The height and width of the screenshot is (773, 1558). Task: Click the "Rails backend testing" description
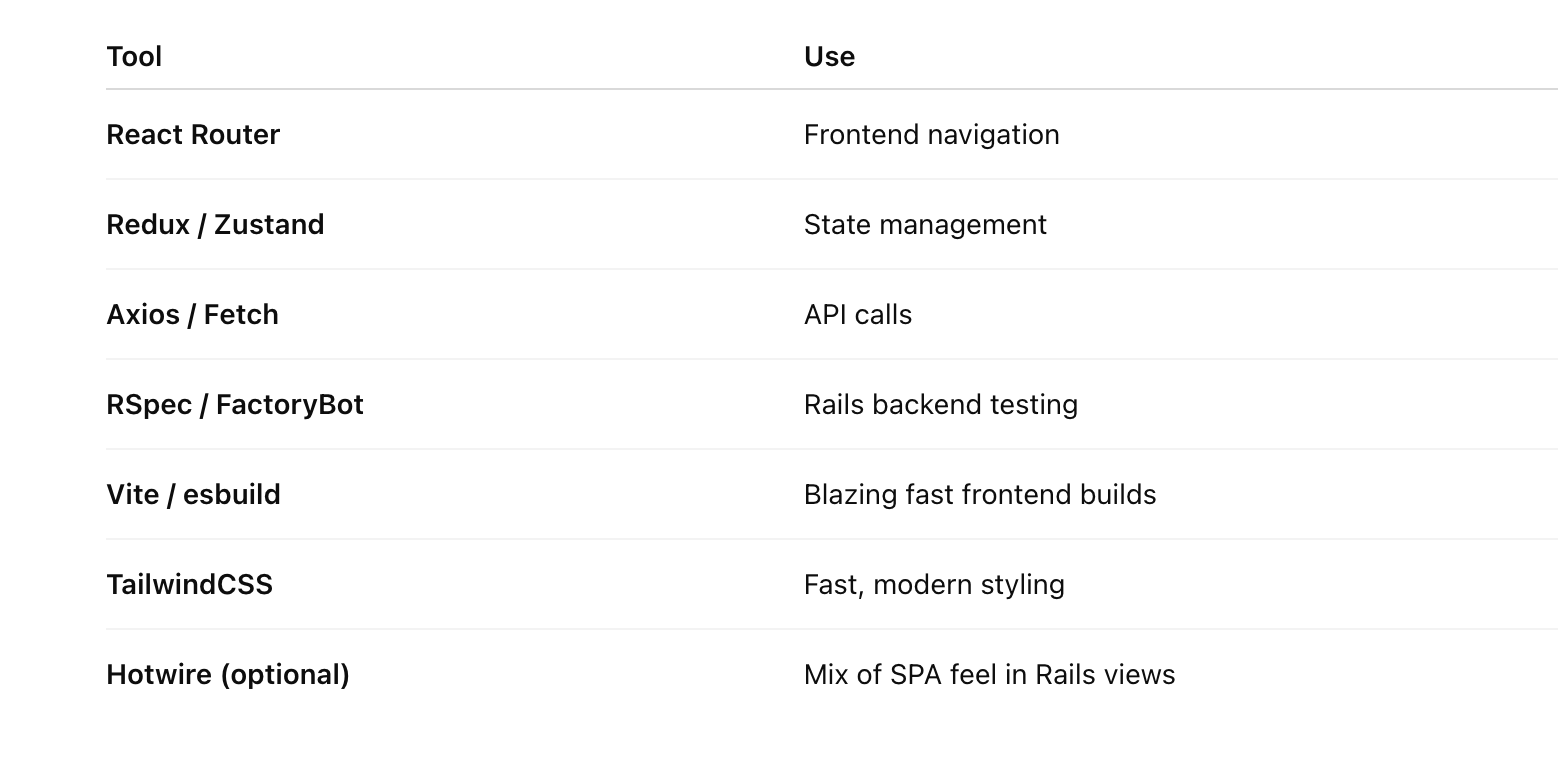click(x=941, y=405)
